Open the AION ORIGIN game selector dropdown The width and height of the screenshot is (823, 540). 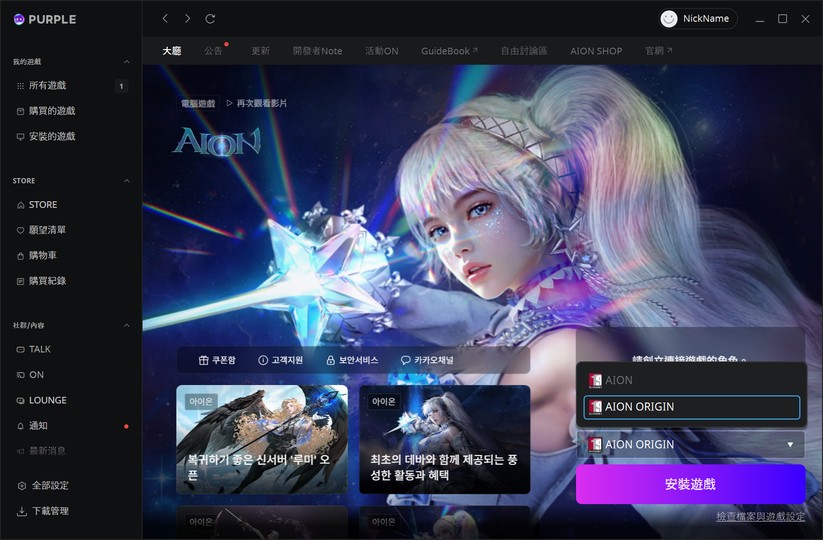691,444
